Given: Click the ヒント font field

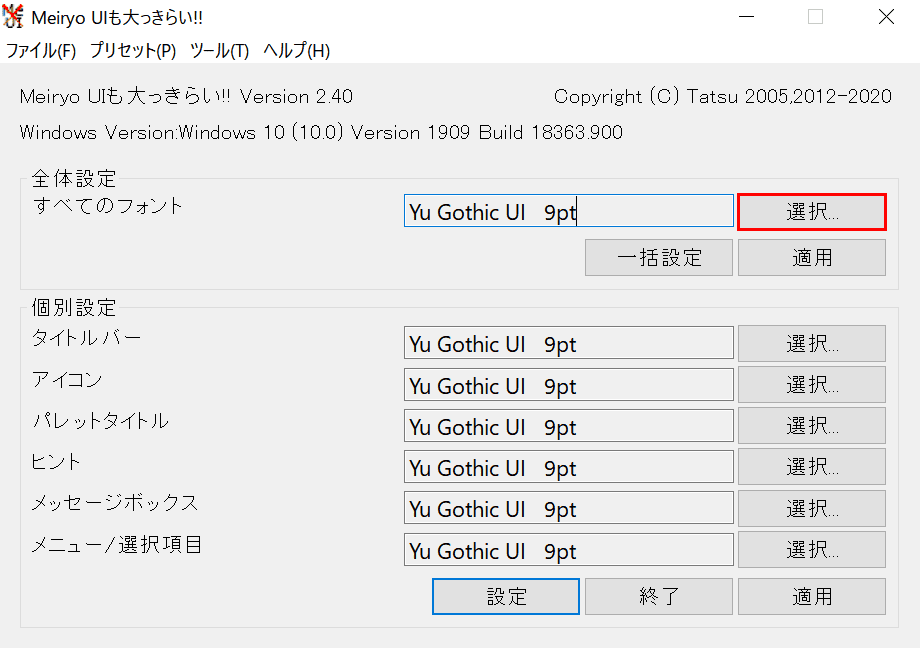Looking at the screenshot, I should point(569,467).
